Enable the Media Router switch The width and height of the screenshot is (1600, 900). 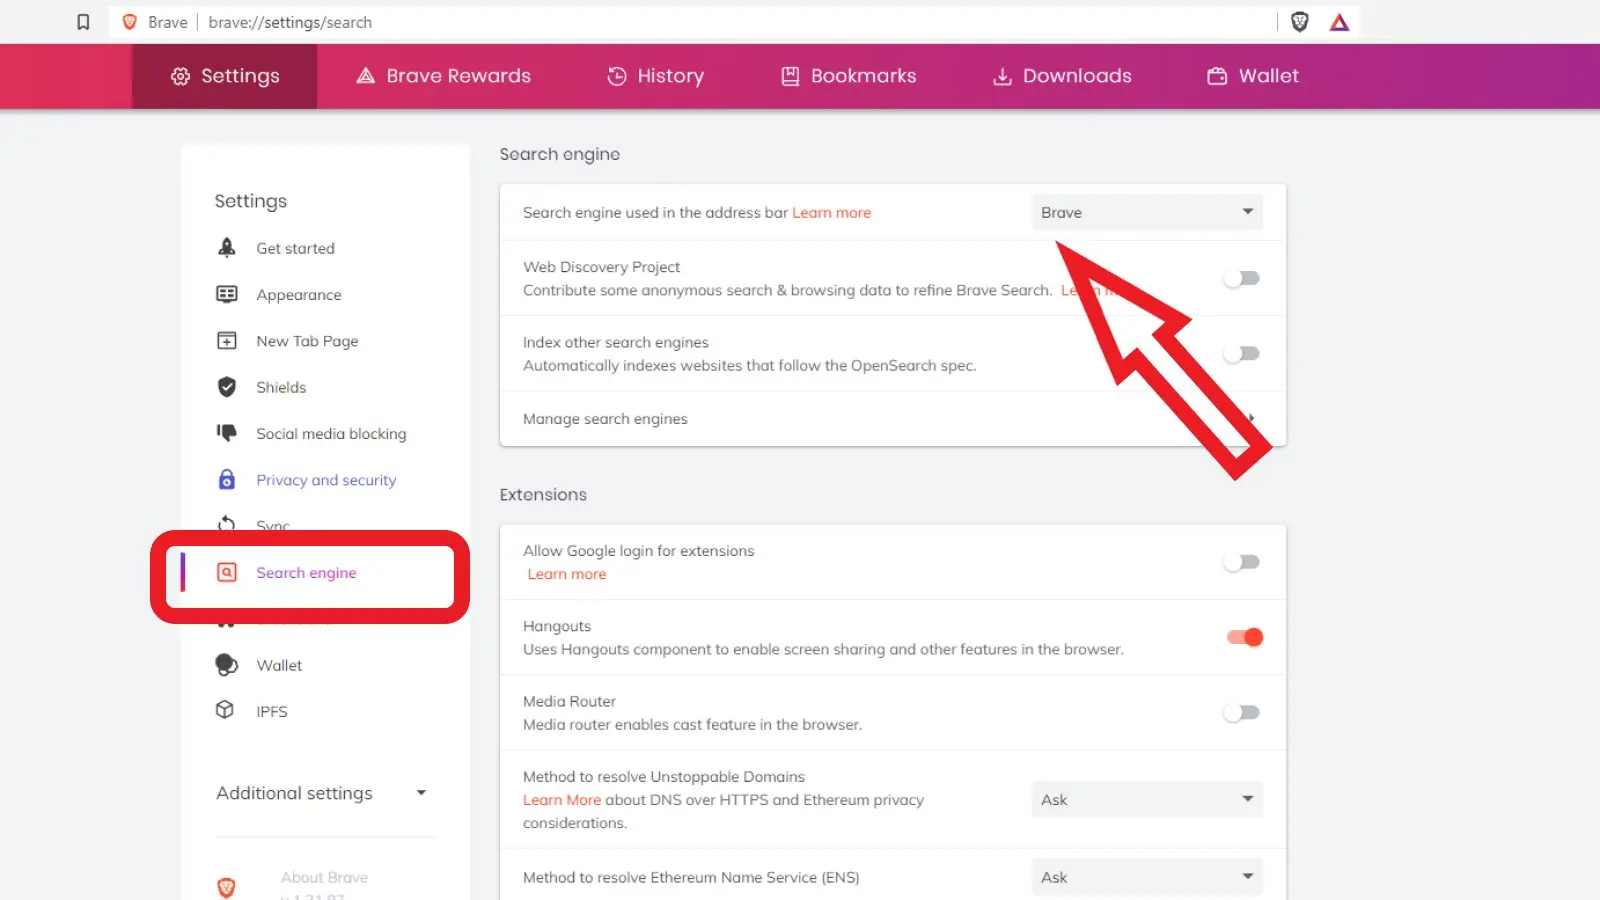click(x=1242, y=712)
